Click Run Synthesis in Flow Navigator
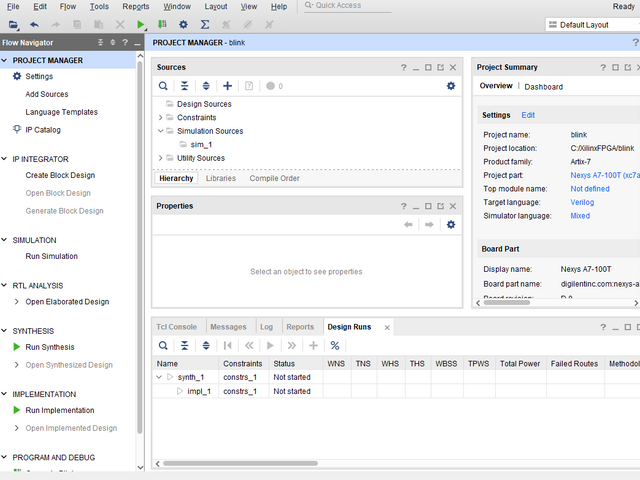Image resolution: width=640 pixels, height=480 pixels. coord(50,347)
